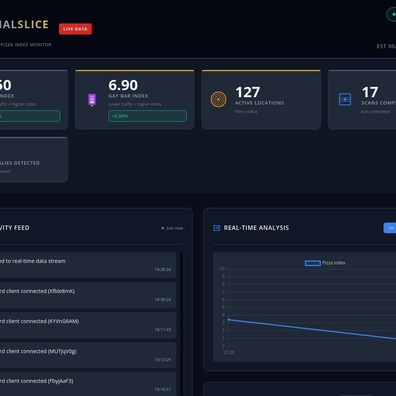Image resolution: width=396 pixels, height=396 pixels.
Task: Click the Activity Feed vertical scrollbar
Action: click(x=182, y=323)
